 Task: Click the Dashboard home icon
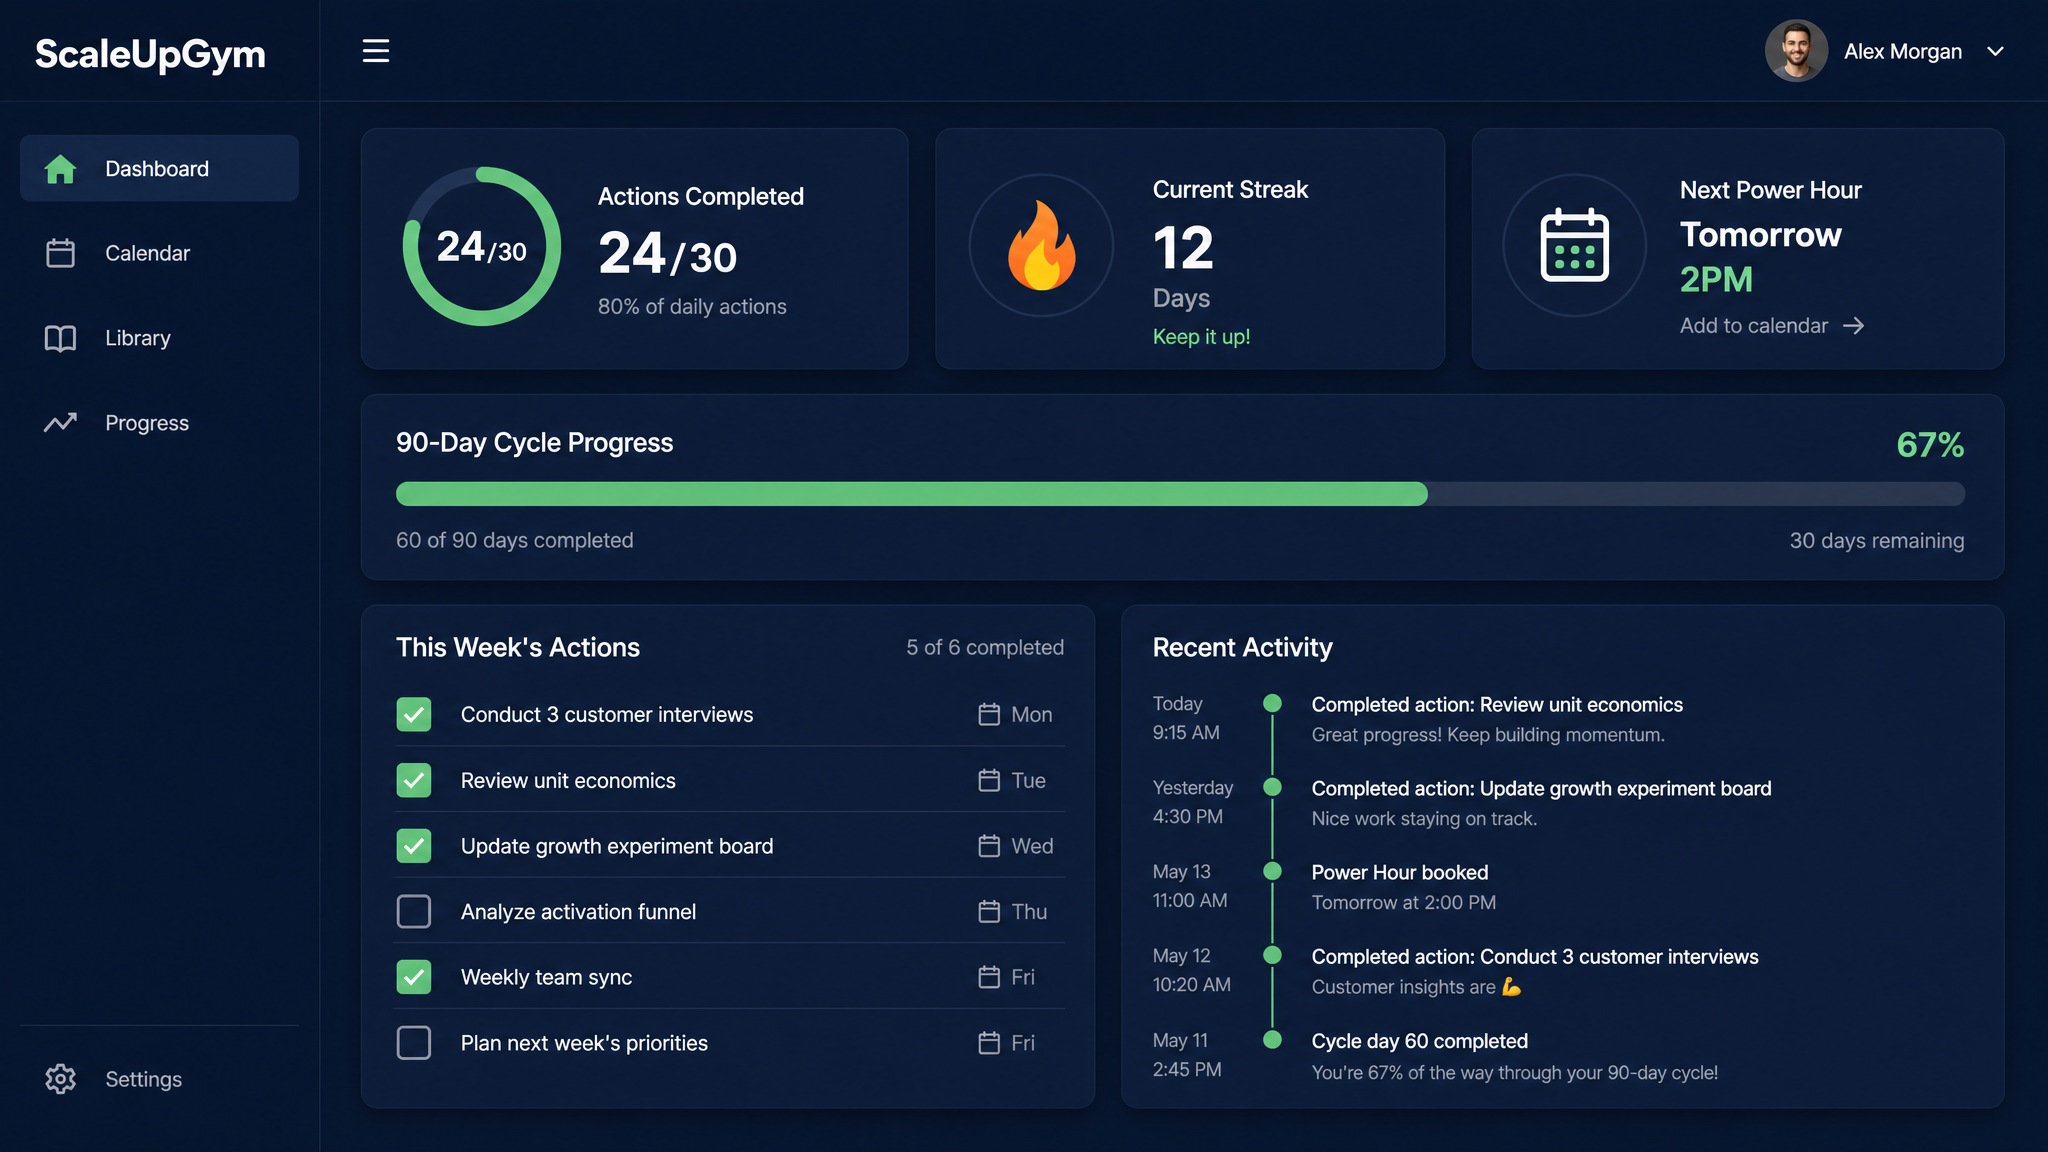coord(60,169)
